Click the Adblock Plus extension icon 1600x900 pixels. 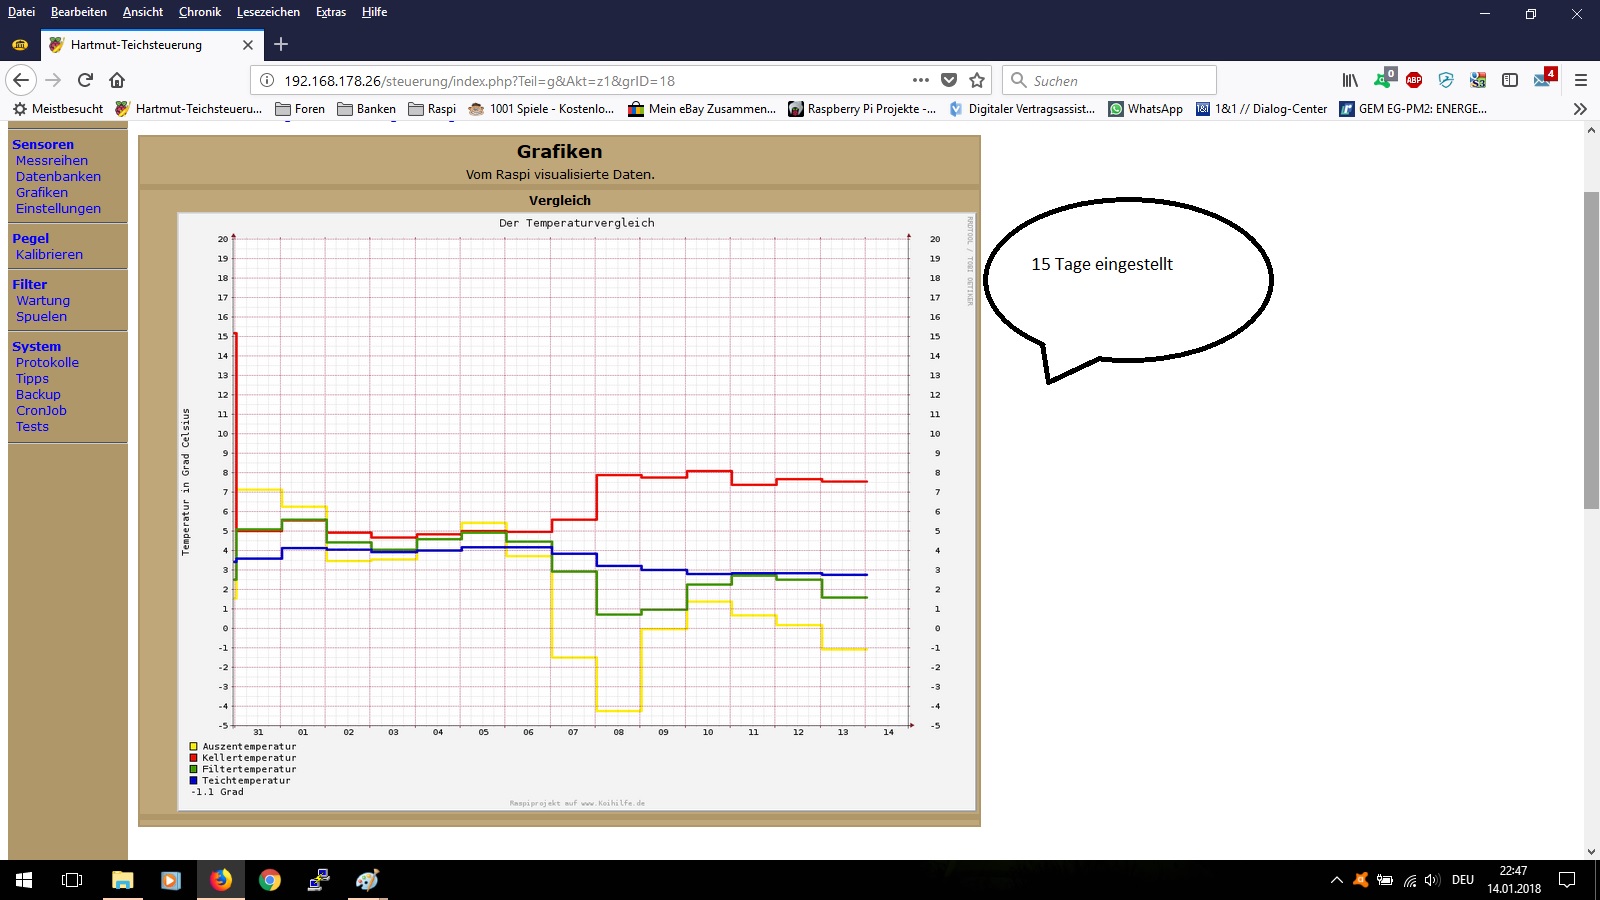(x=1414, y=80)
